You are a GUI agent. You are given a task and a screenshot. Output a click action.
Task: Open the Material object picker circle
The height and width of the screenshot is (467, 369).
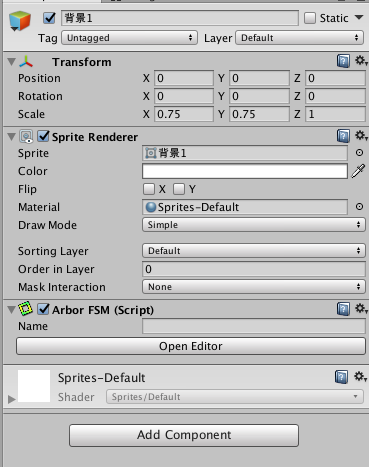[359, 207]
